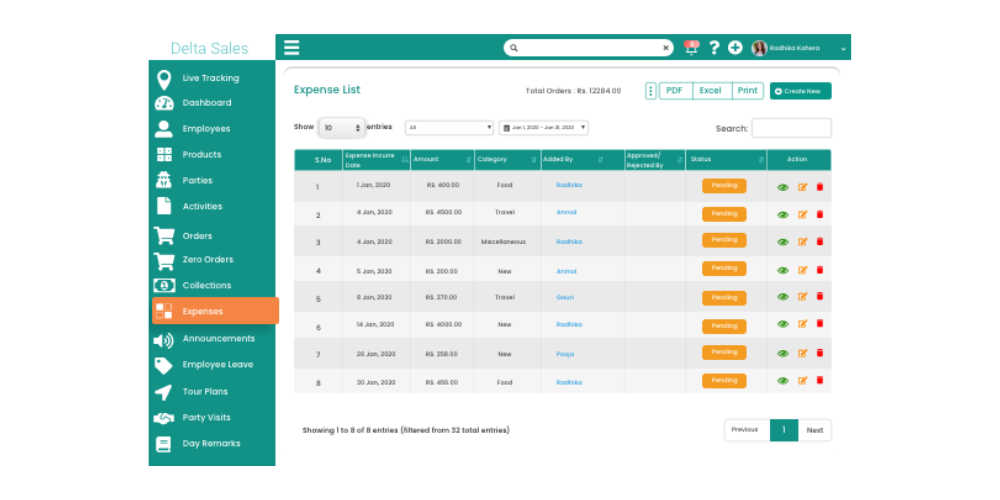Delete expense row 8 with trash icon
1000x500 pixels.
point(820,380)
